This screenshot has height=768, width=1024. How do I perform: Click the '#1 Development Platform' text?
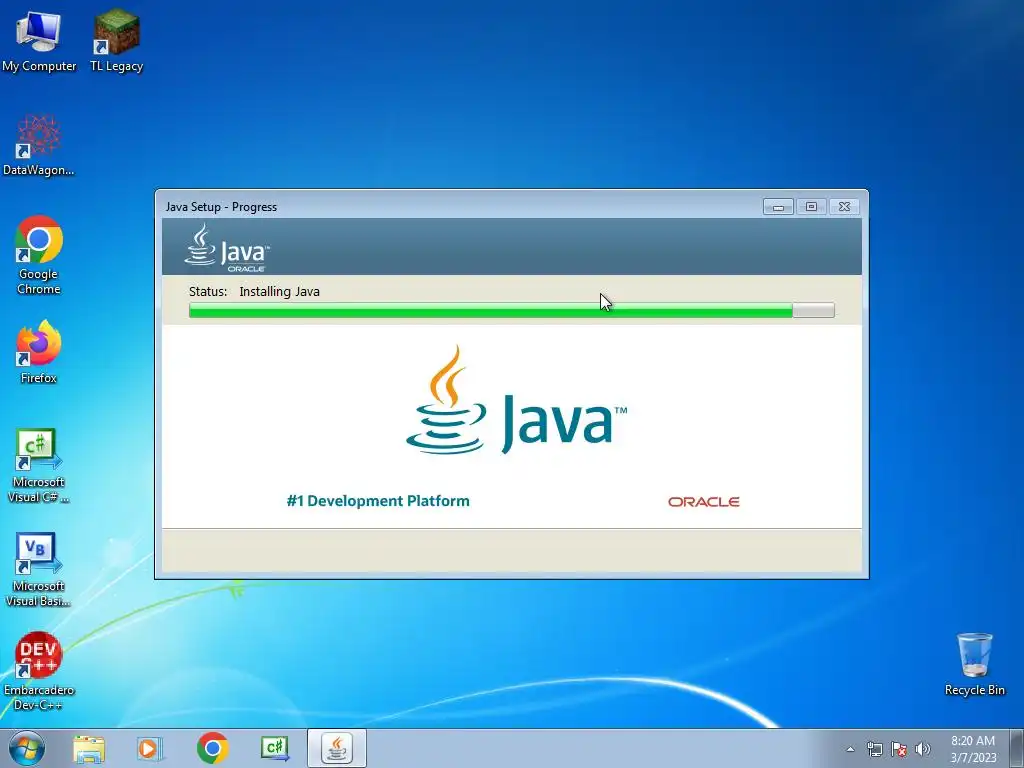(x=378, y=501)
